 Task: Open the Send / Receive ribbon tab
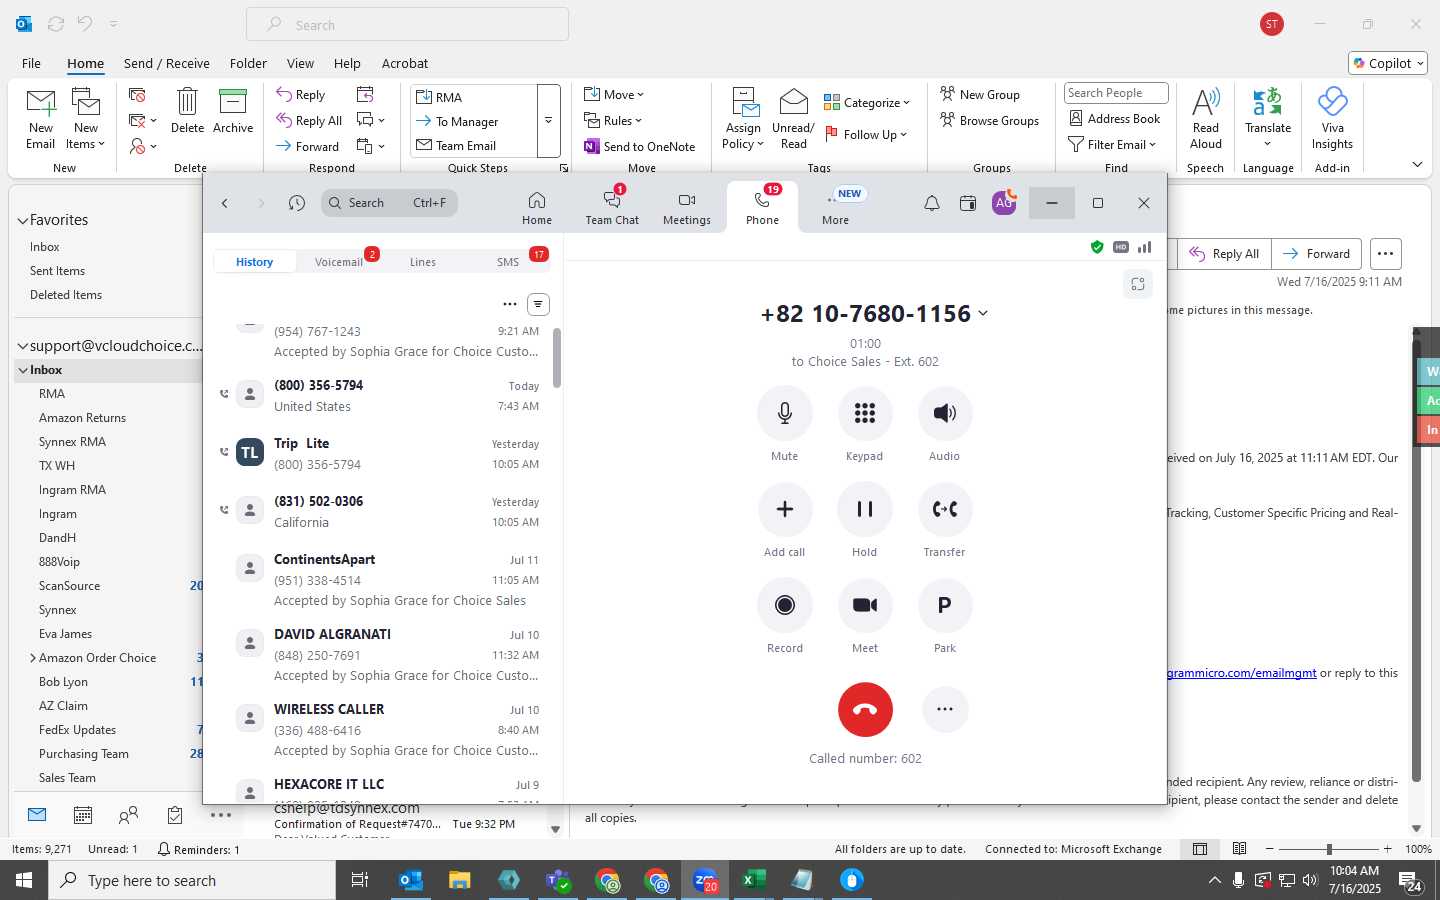coord(167,63)
